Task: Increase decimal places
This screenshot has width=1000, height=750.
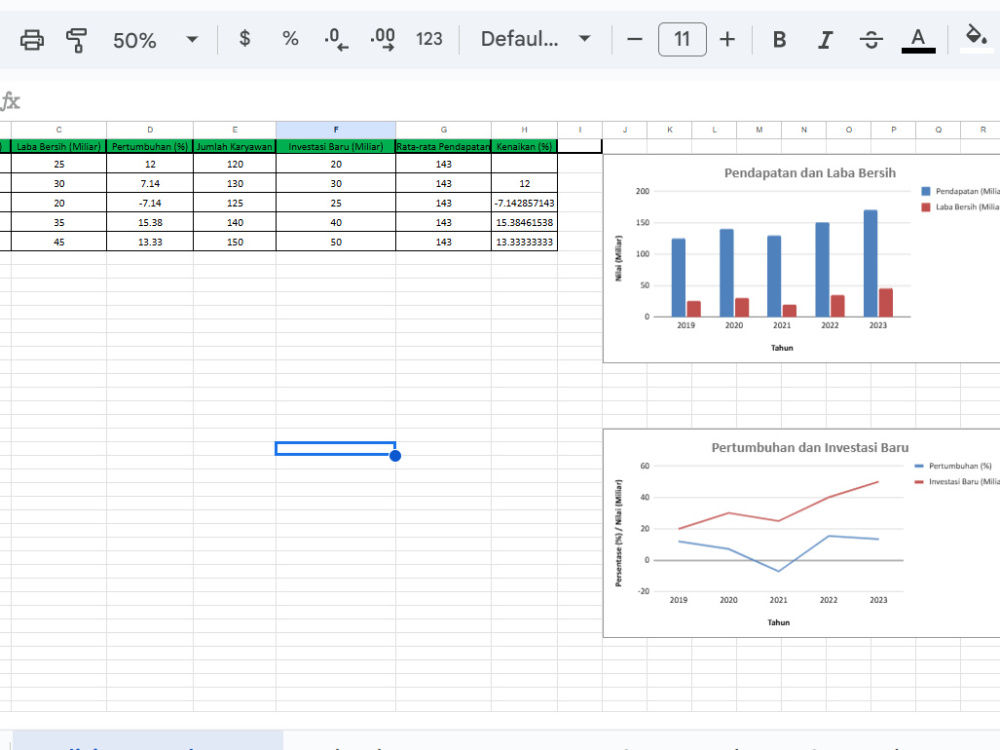Action: click(x=382, y=39)
